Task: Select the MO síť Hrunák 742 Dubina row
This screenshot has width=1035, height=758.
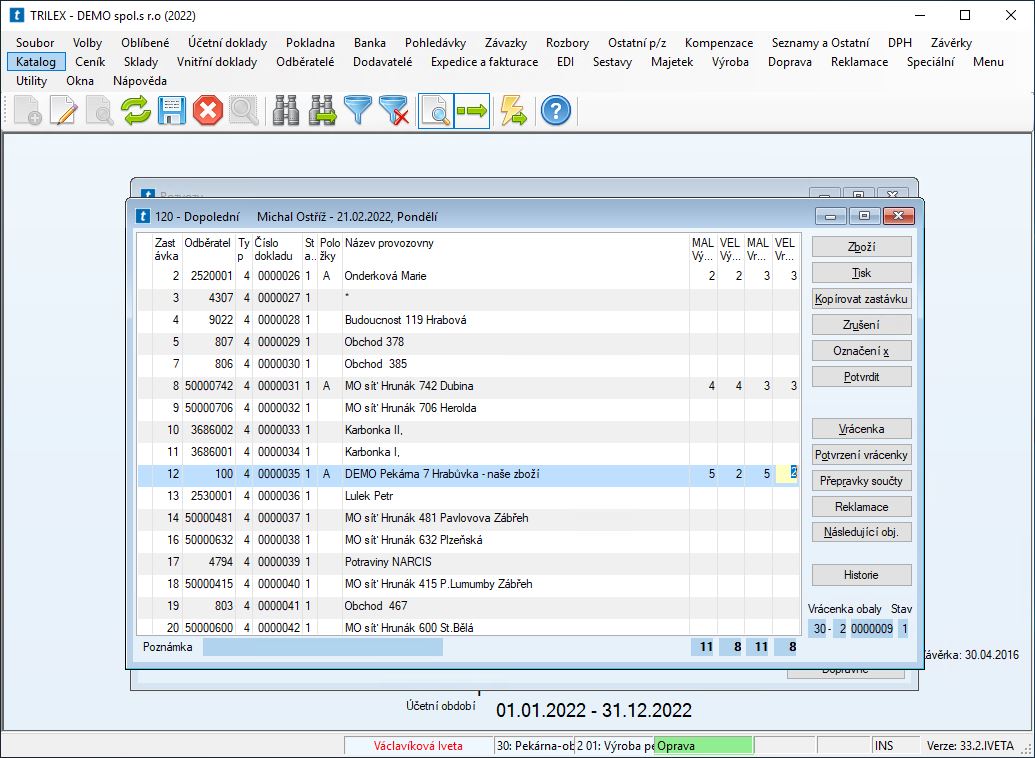Action: 468,386
